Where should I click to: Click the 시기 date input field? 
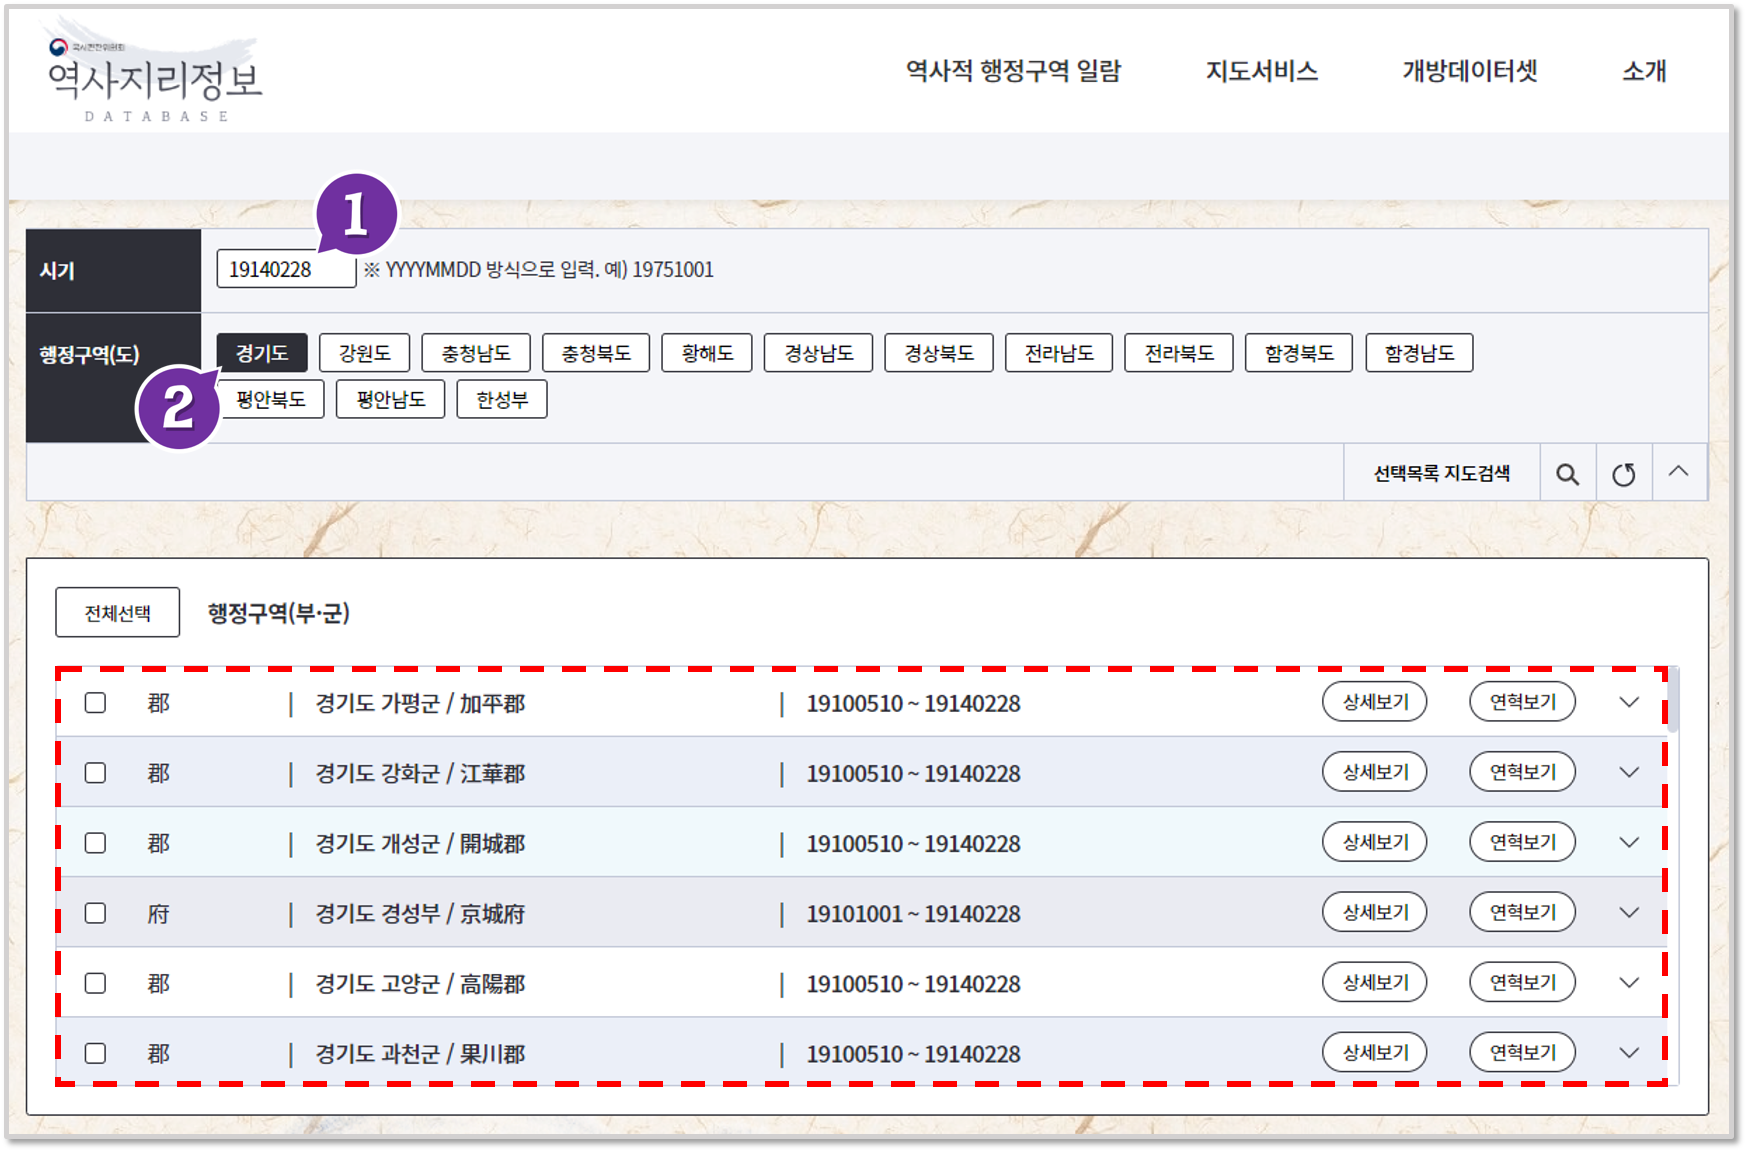pos(286,269)
